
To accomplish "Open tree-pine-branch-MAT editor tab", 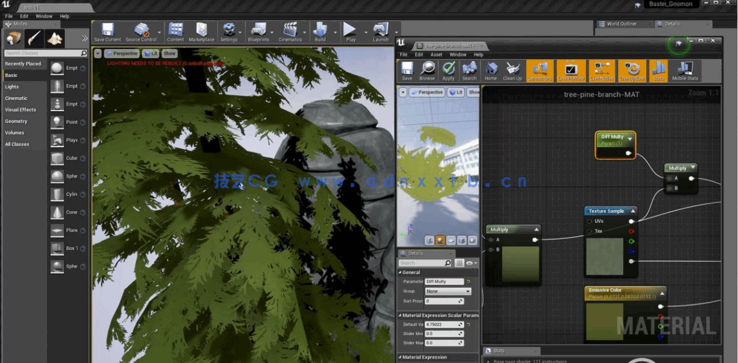I will pyautogui.click(x=451, y=46).
